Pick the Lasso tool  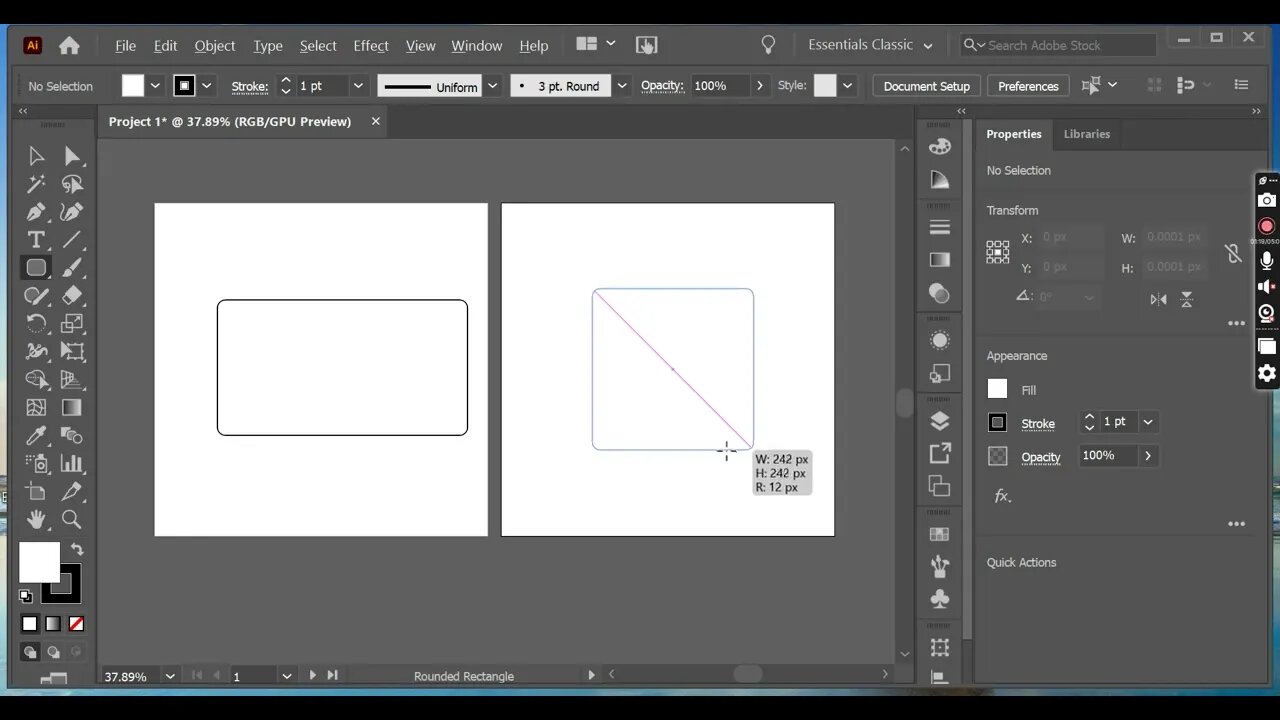coord(72,184)
